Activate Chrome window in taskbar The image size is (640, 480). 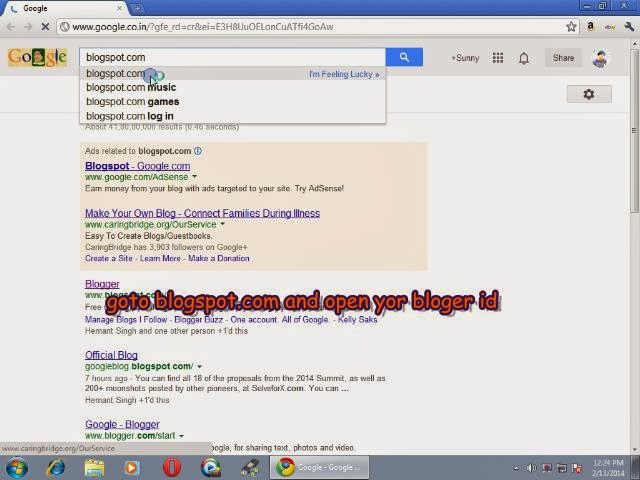pos(319,467)
